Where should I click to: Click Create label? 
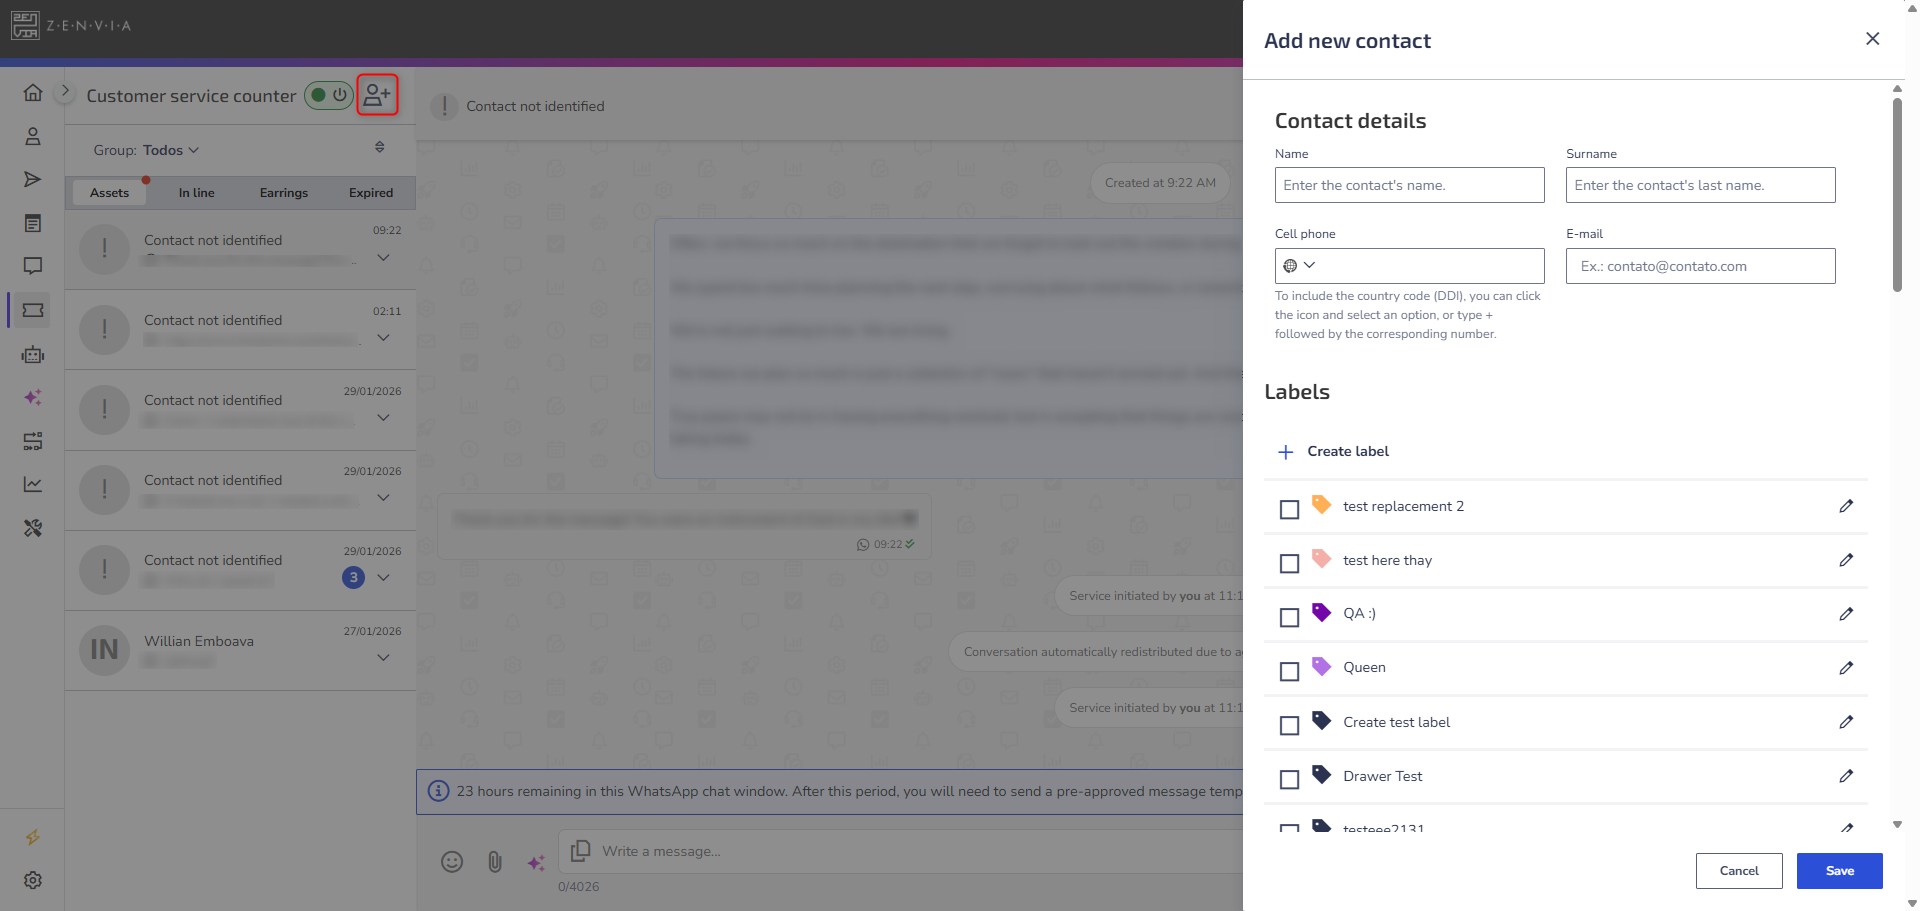click(1334, 451)
